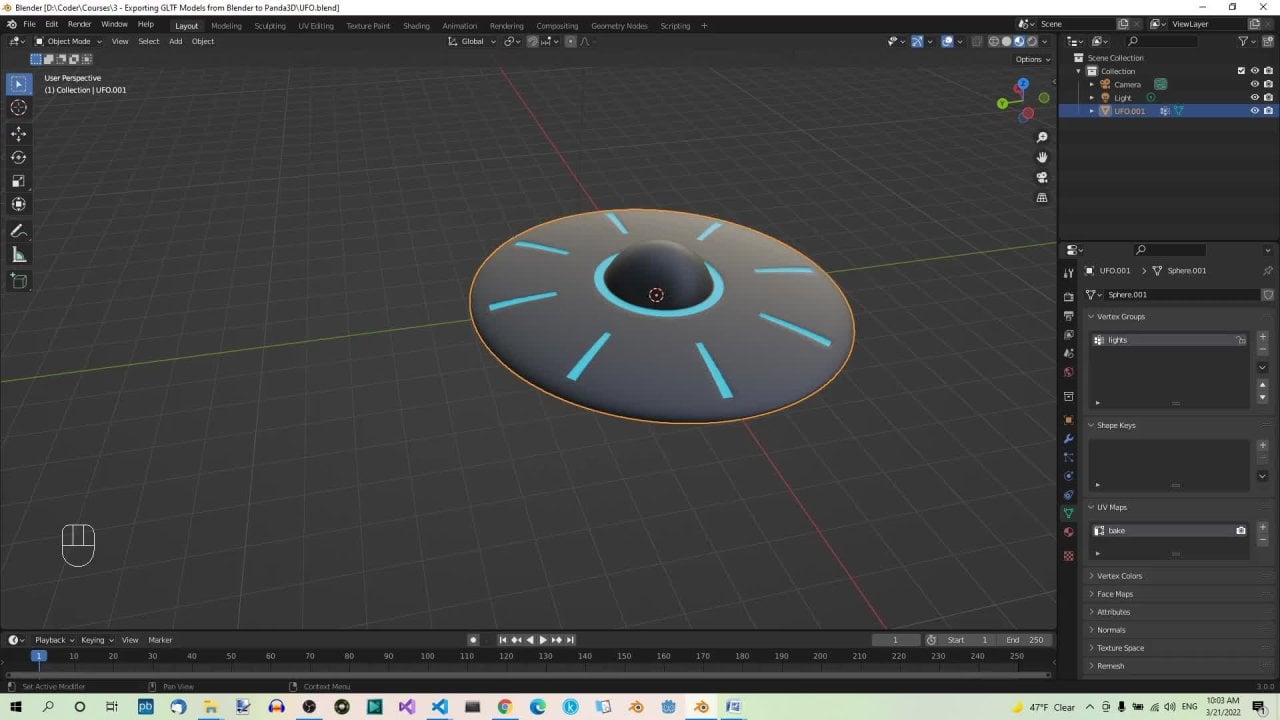Select the Rotate tool
The height and width of the screenshot is (720, 1280).
pyautogui.click(x=18, y=157)
